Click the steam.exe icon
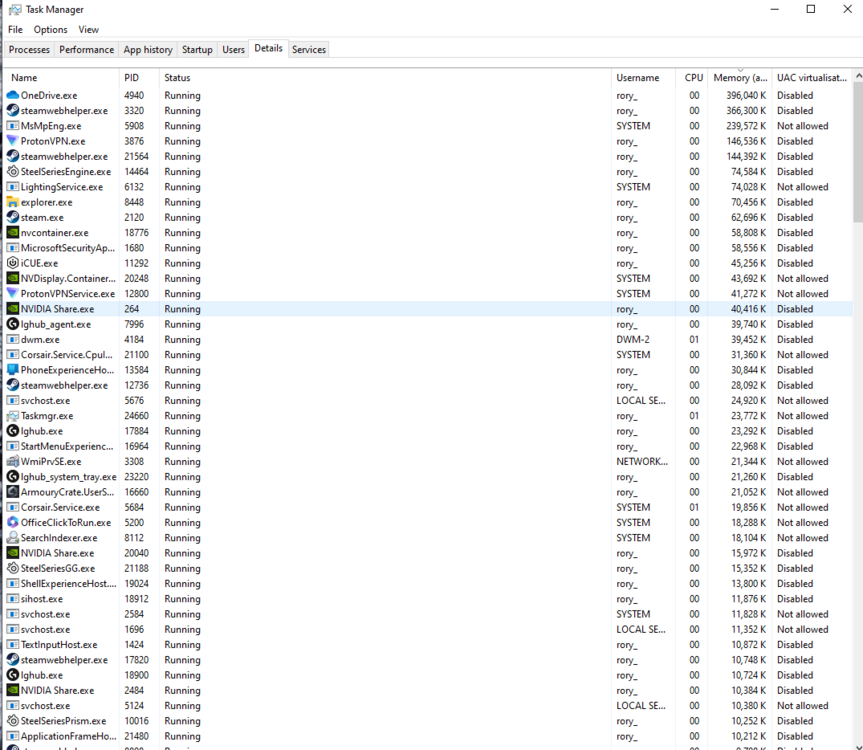863x750 pixels. [13, 217]
